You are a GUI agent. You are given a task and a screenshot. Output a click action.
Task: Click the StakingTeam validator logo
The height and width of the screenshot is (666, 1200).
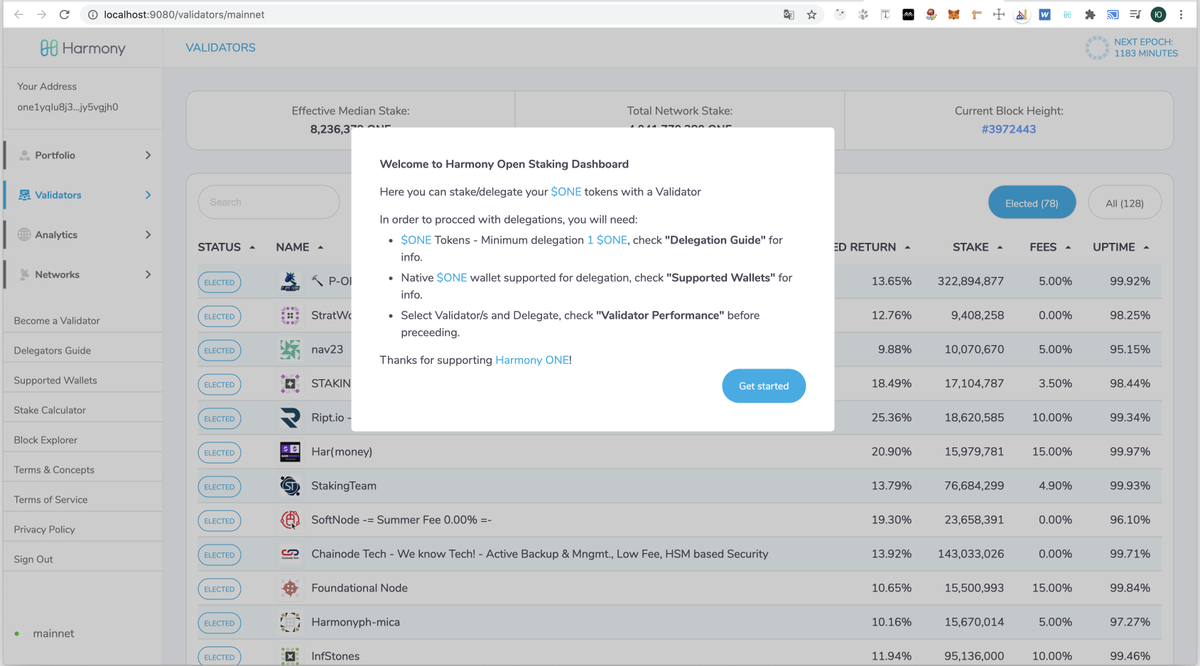pos(290,486)
